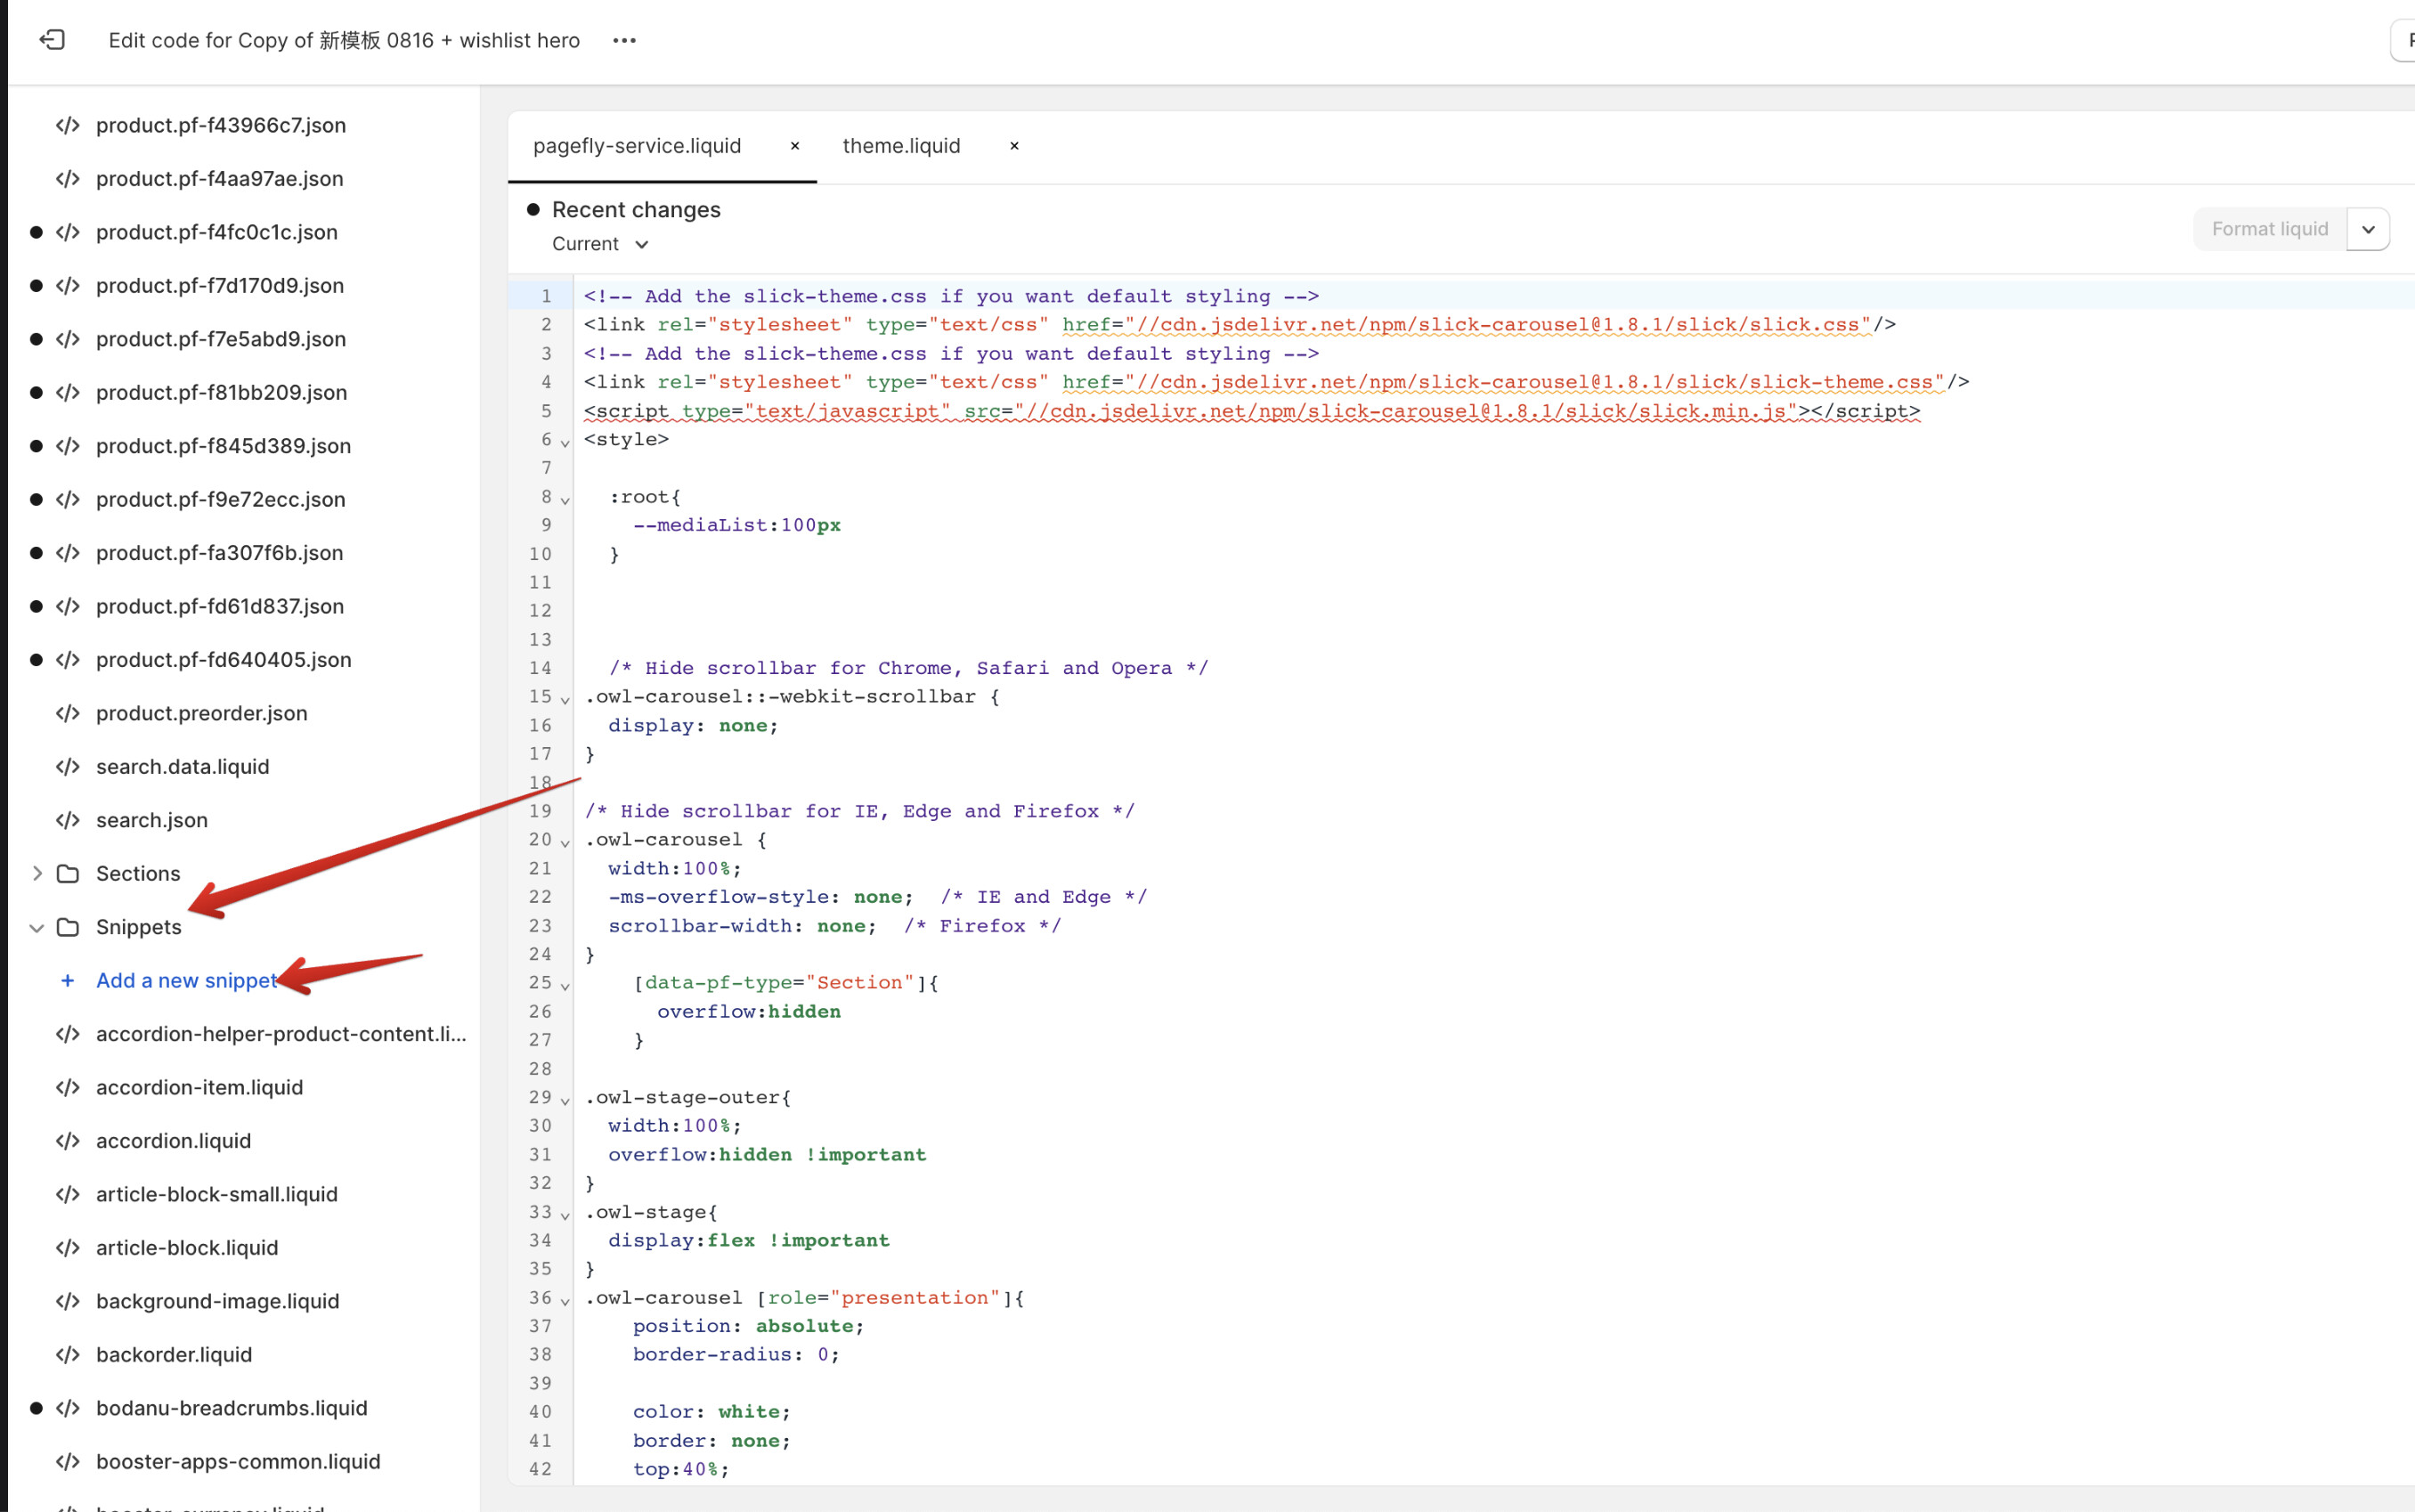Screen dimensions: 2415x1512
Task: Click code icon beside search.json
Action: click(x=68, y=820)
